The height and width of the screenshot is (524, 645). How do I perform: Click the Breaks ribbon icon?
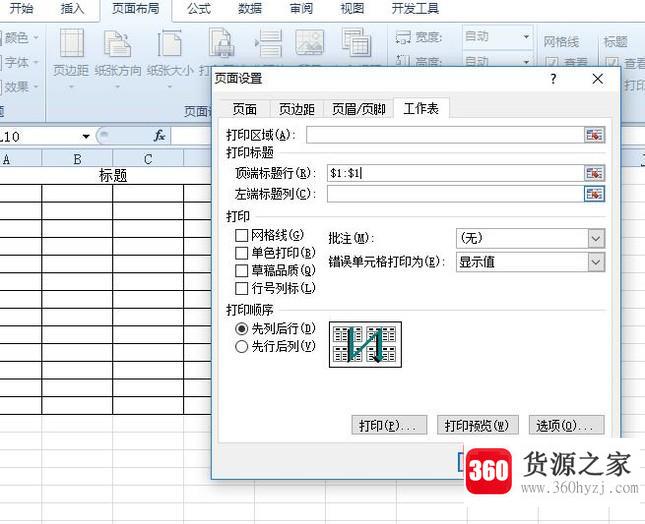pyautogui.click(x=269, y=43)
